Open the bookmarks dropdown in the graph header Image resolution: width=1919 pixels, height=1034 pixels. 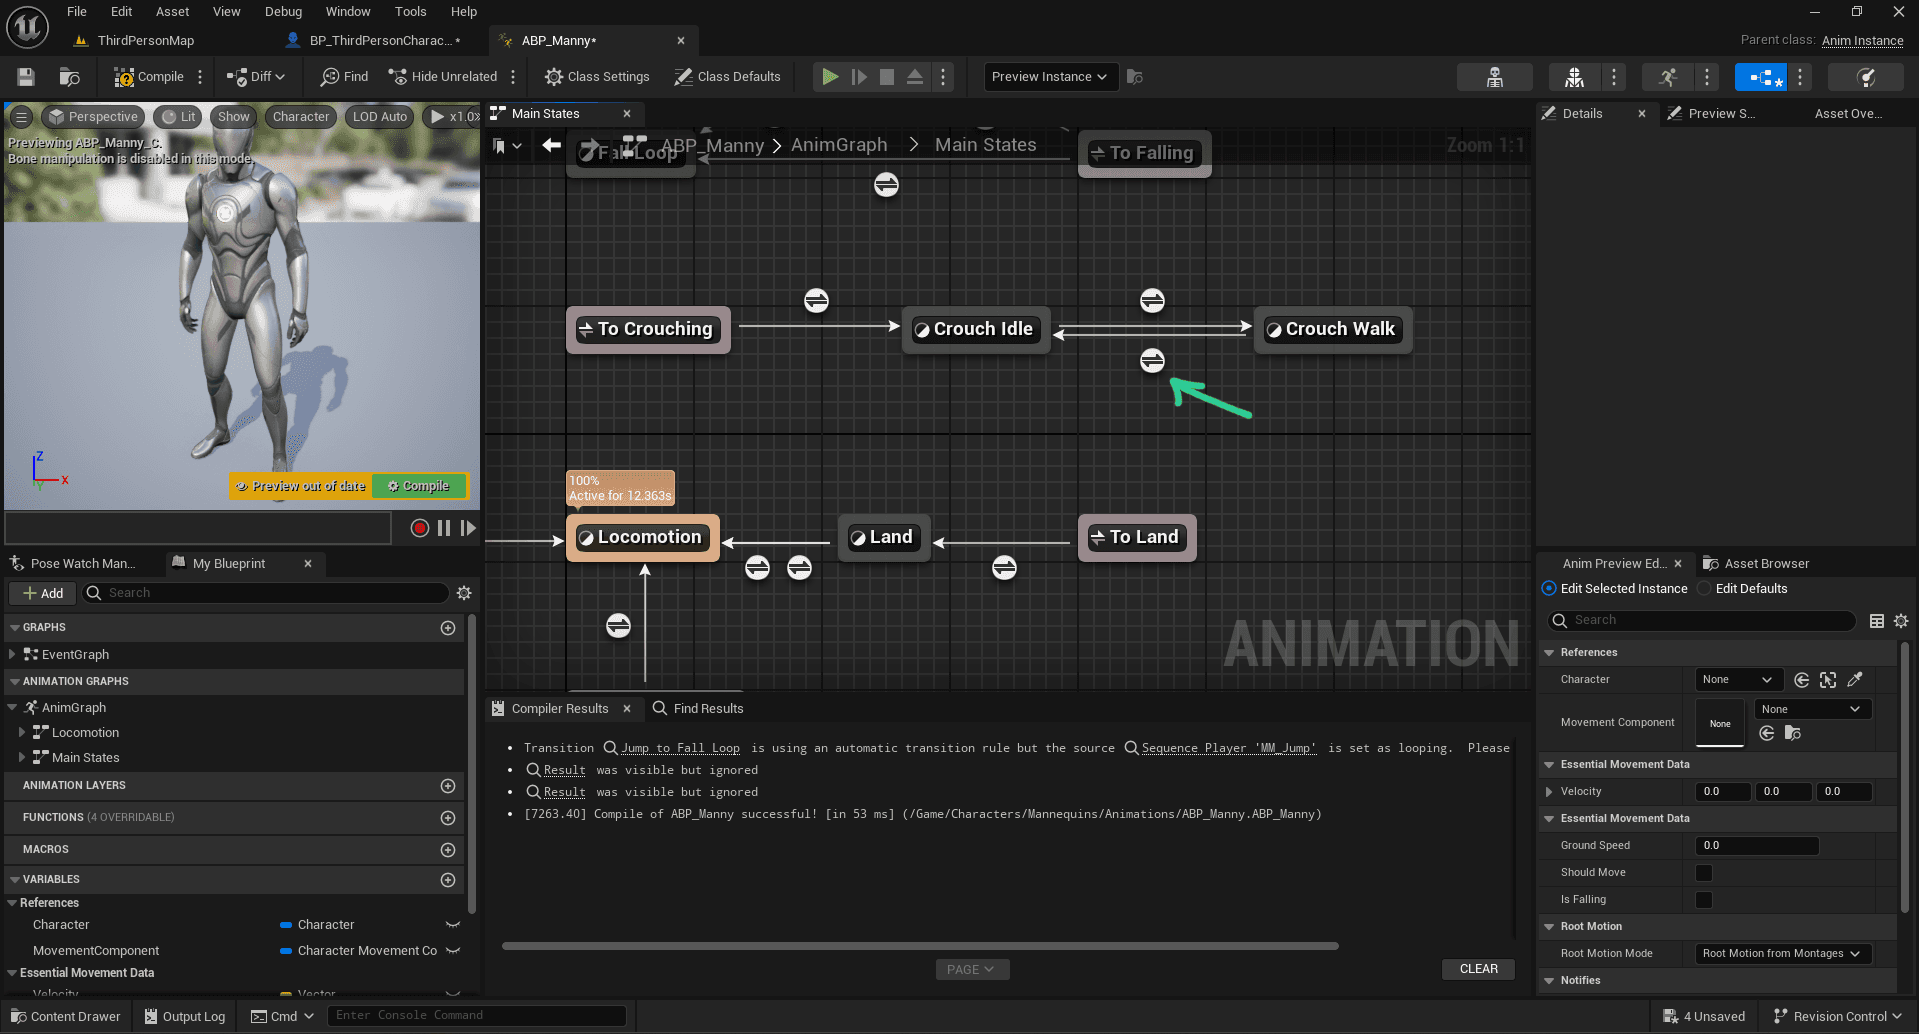pos(508,146)
